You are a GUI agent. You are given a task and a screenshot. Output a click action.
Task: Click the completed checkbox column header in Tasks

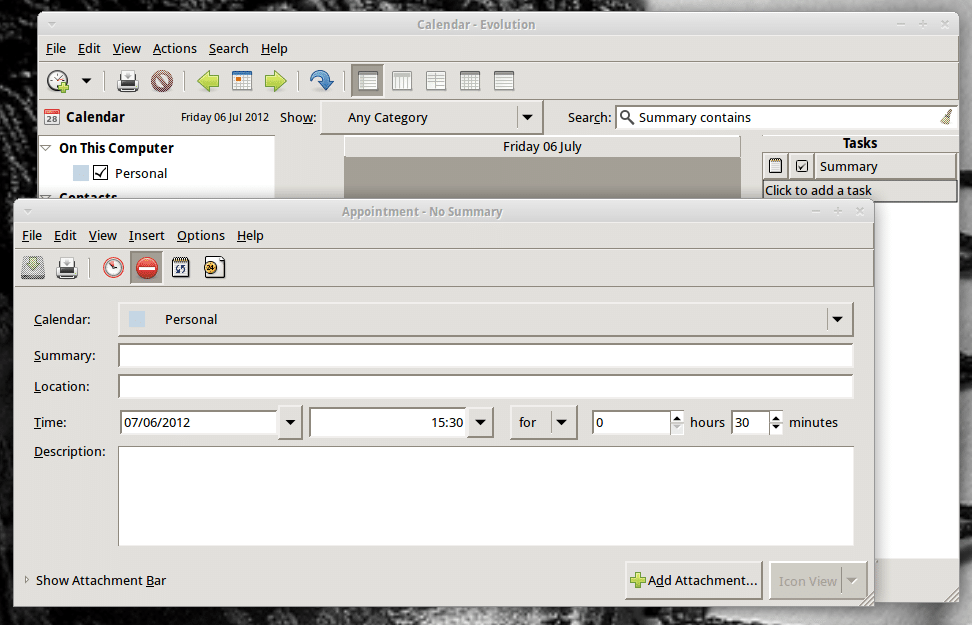[802, 166]
